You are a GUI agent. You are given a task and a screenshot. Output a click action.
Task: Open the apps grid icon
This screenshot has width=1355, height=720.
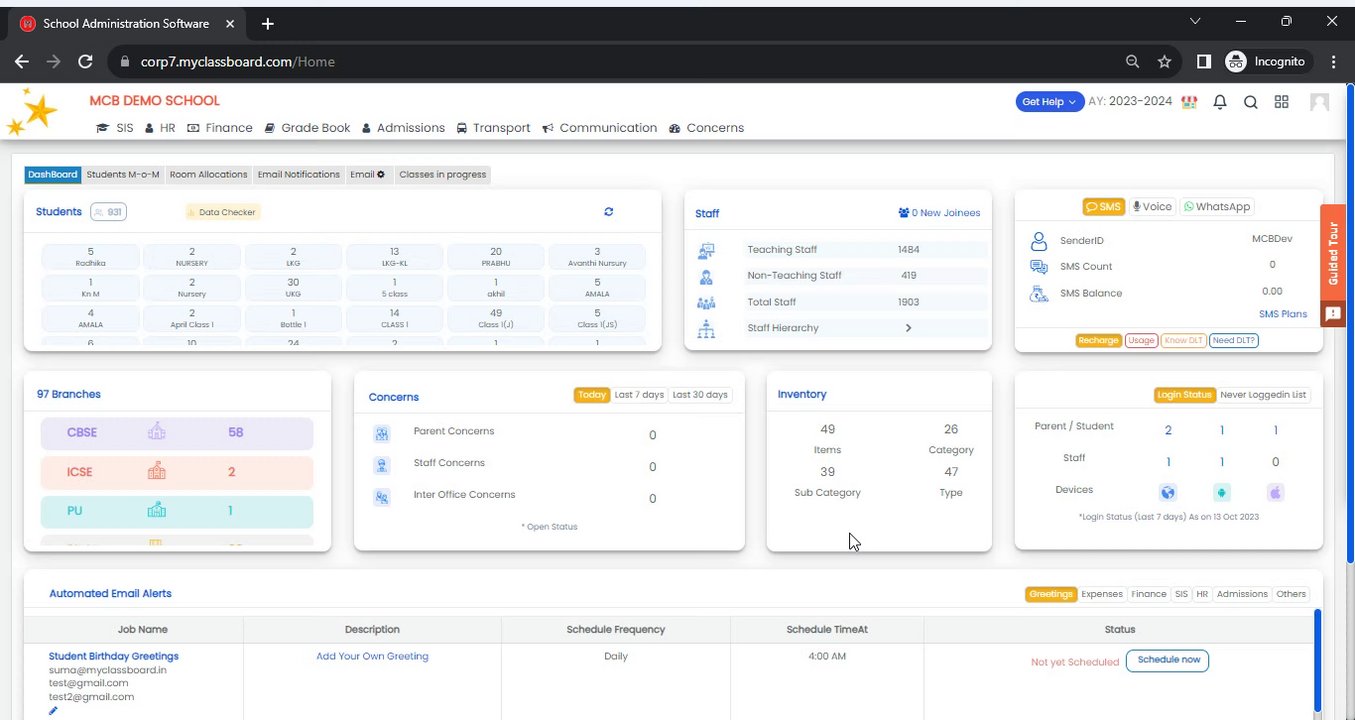point(1281,102)
